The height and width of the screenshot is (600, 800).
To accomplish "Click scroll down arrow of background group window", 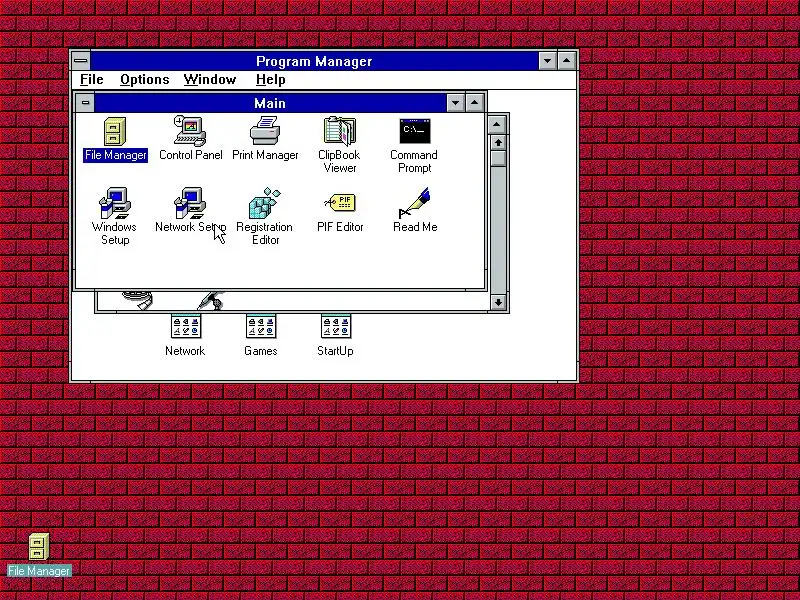I will [498, 302].
